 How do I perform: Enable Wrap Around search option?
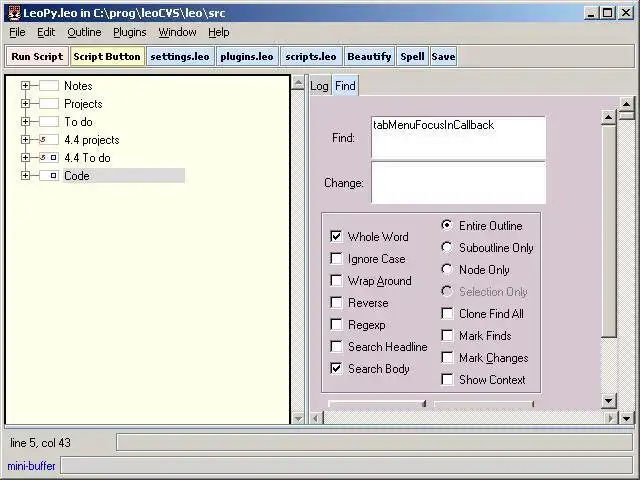pos(336,280)
